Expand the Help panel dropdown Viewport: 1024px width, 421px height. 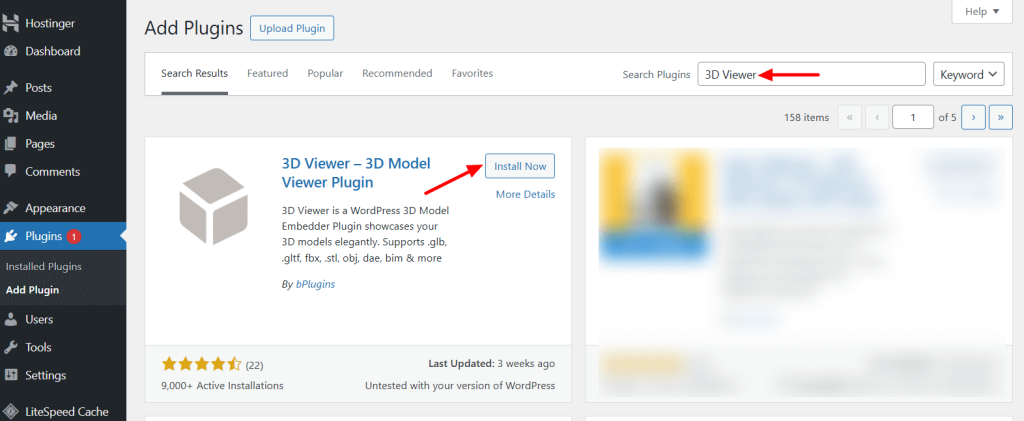pos(982,11)
